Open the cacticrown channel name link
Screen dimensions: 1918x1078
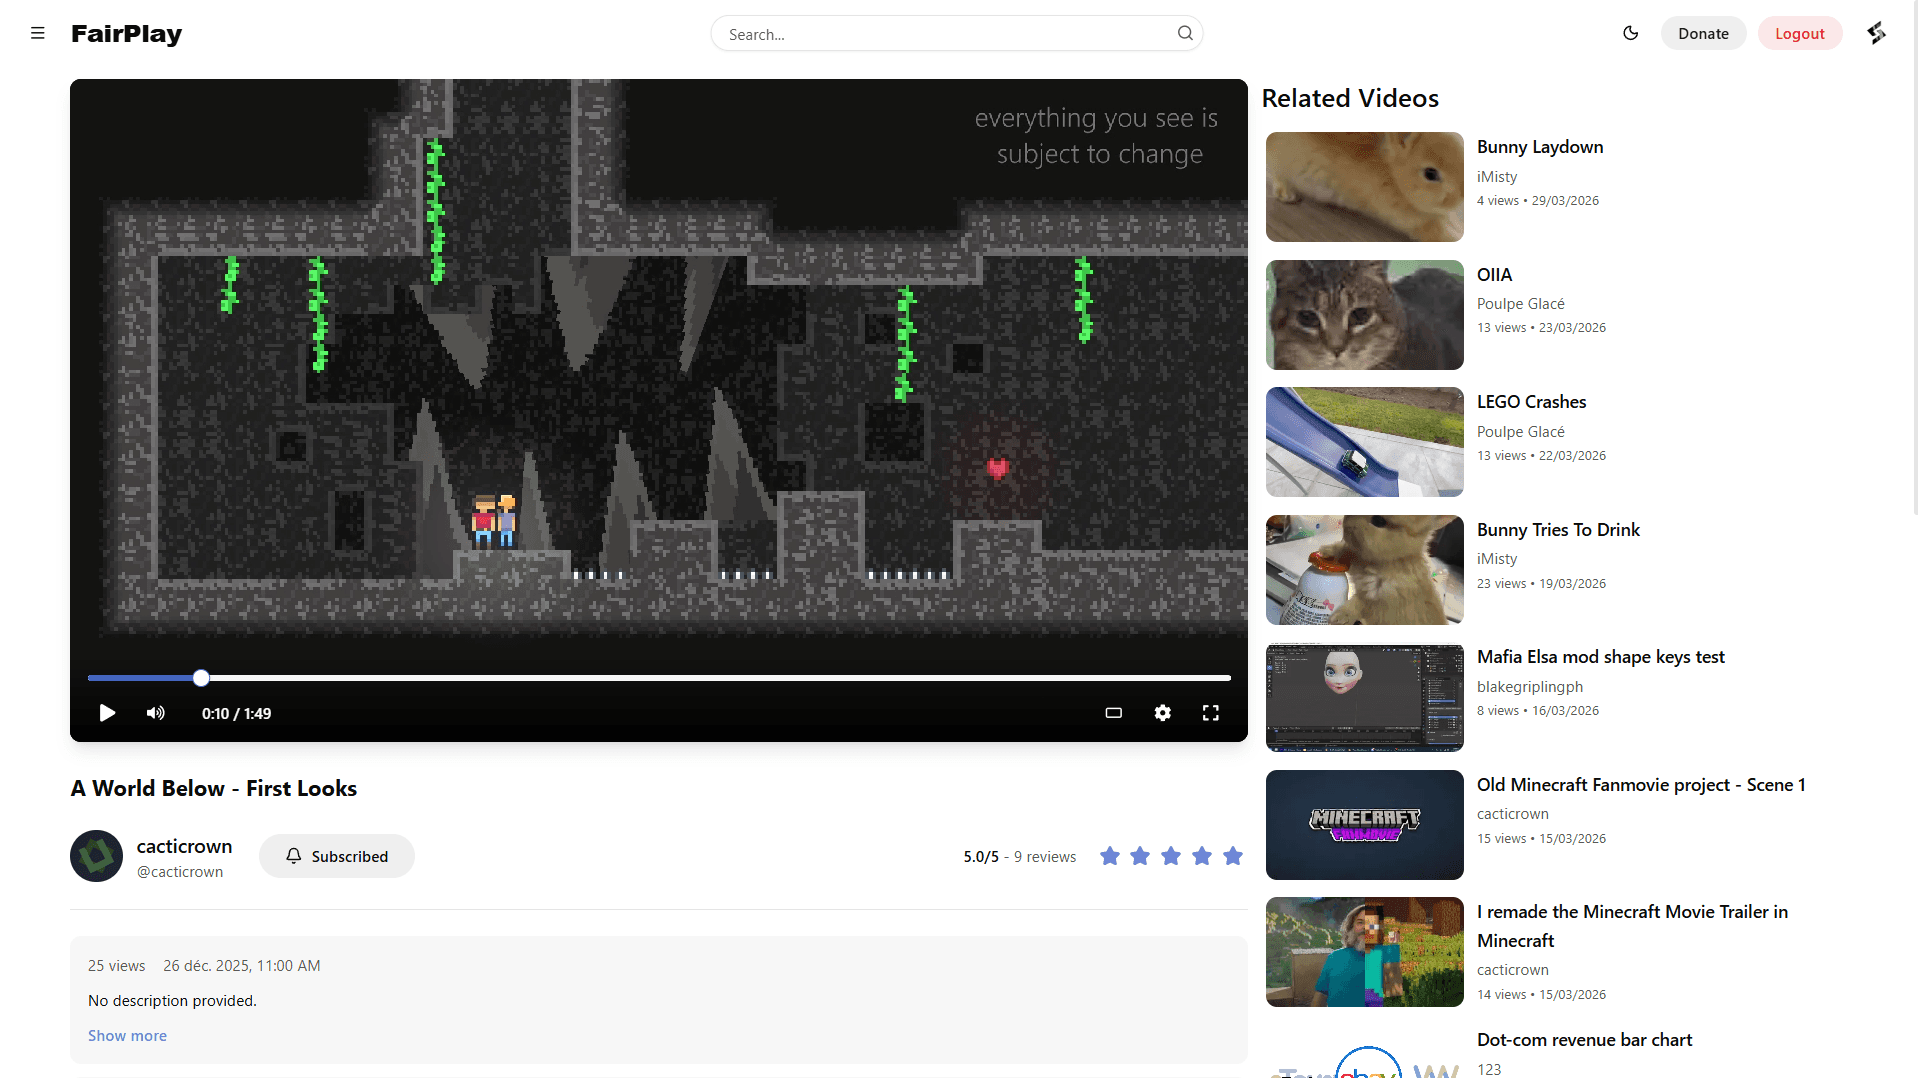point(184,846)
